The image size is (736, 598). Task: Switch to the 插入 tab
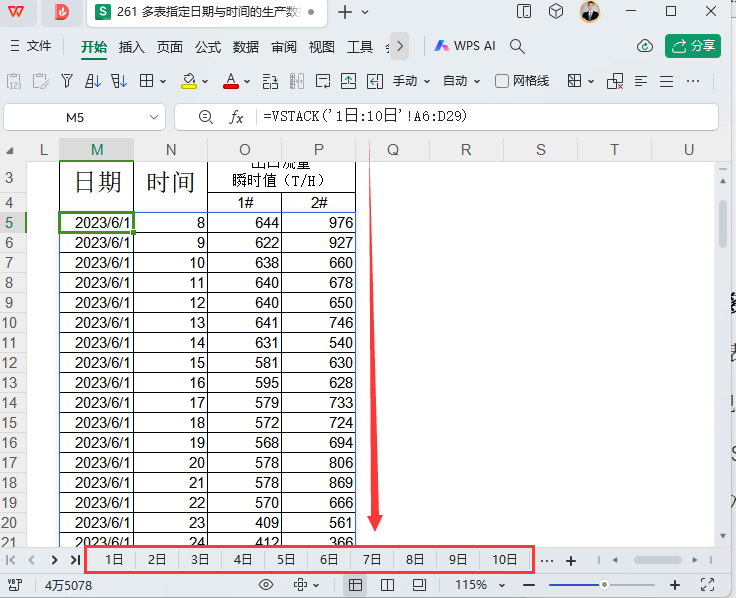point(131,46)
